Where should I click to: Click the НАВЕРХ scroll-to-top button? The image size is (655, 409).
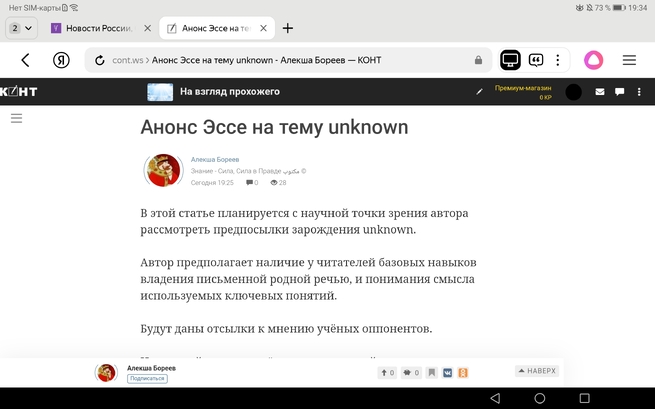(537, 371)
